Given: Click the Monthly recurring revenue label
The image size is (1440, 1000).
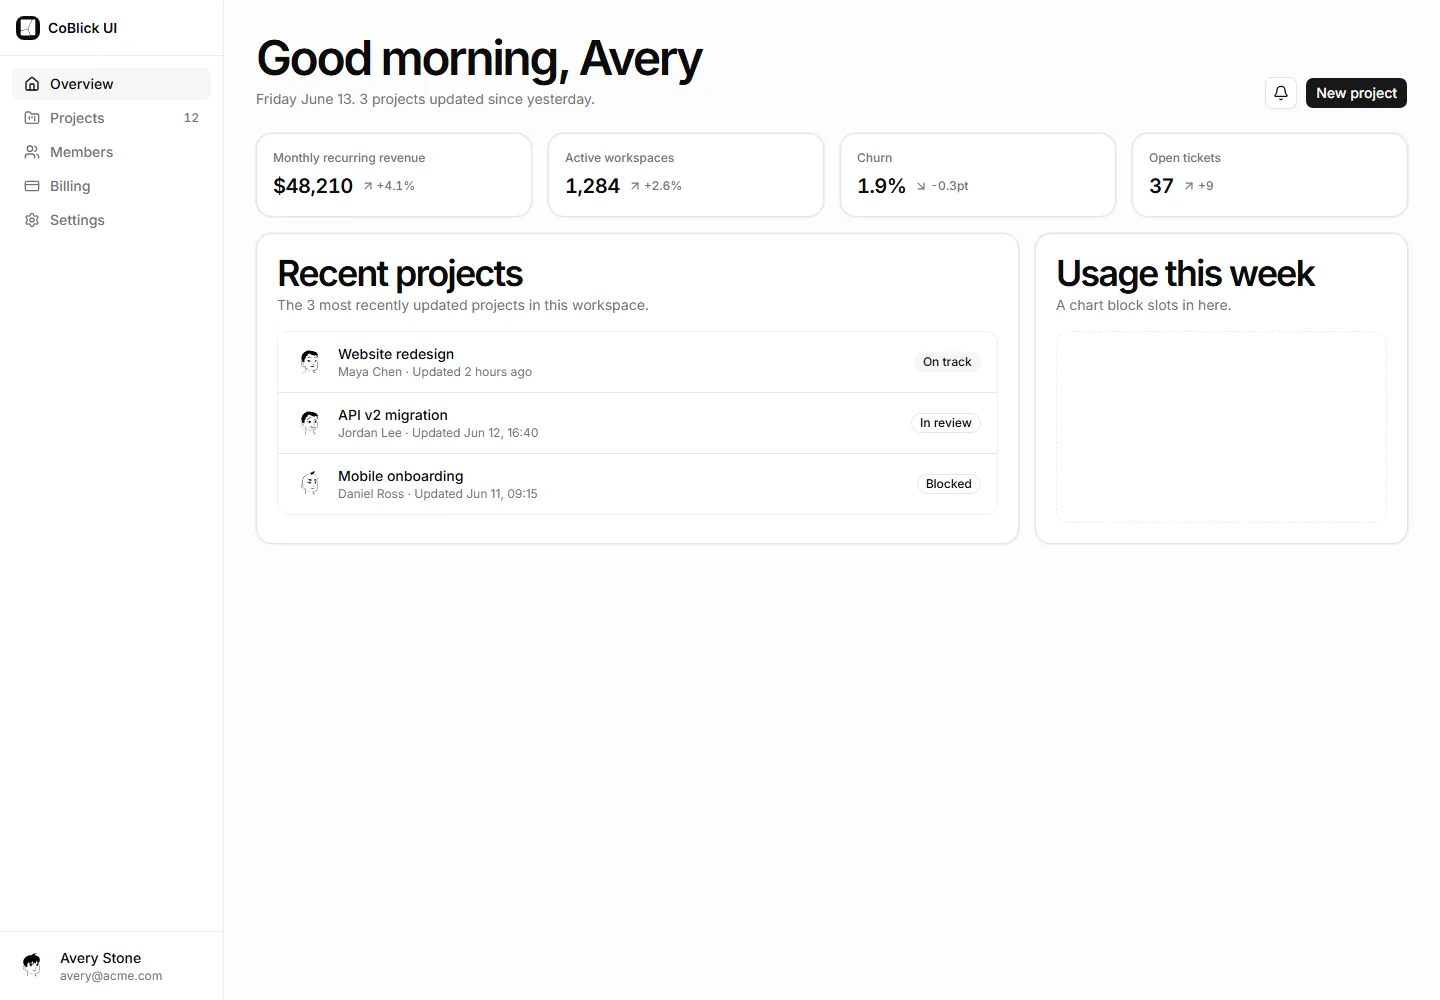Looking at the screenshot, I should (349, 158).
